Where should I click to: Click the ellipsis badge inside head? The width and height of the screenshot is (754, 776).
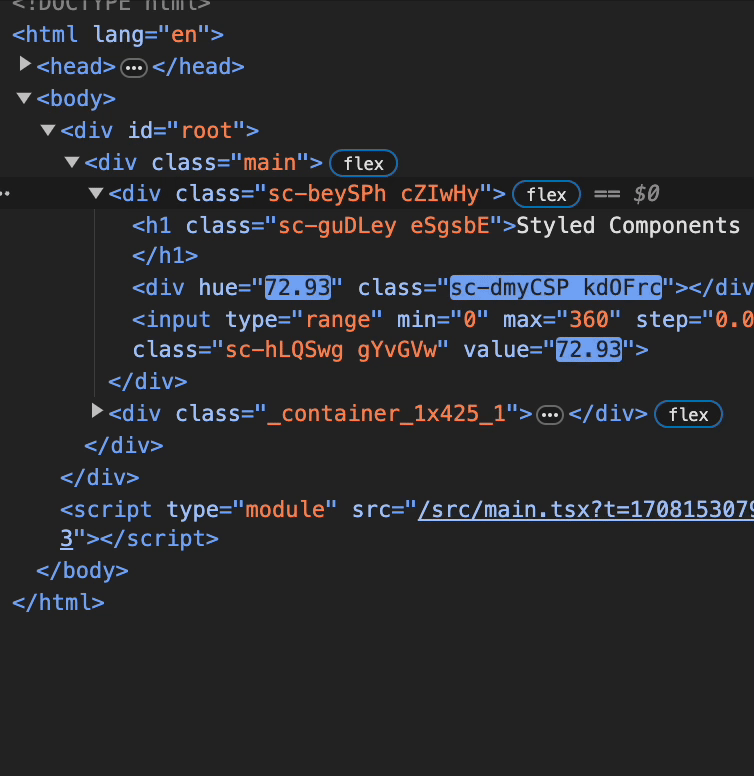coord(134,68)
